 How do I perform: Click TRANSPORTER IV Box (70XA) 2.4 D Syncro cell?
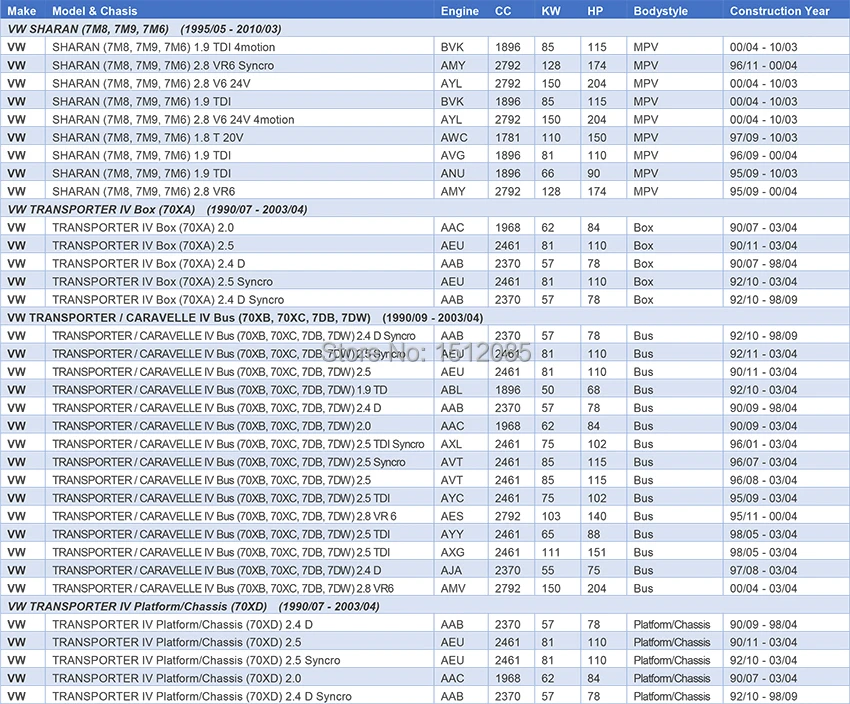168,299
